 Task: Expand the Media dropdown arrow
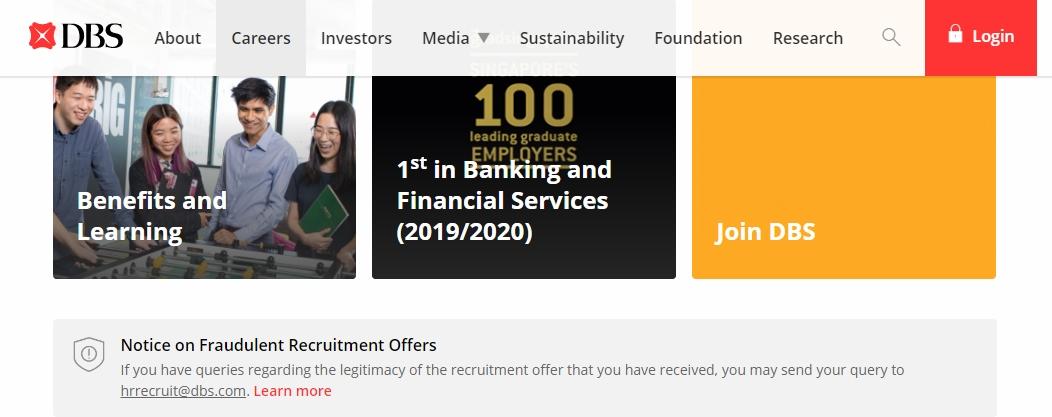coord(484,38)
